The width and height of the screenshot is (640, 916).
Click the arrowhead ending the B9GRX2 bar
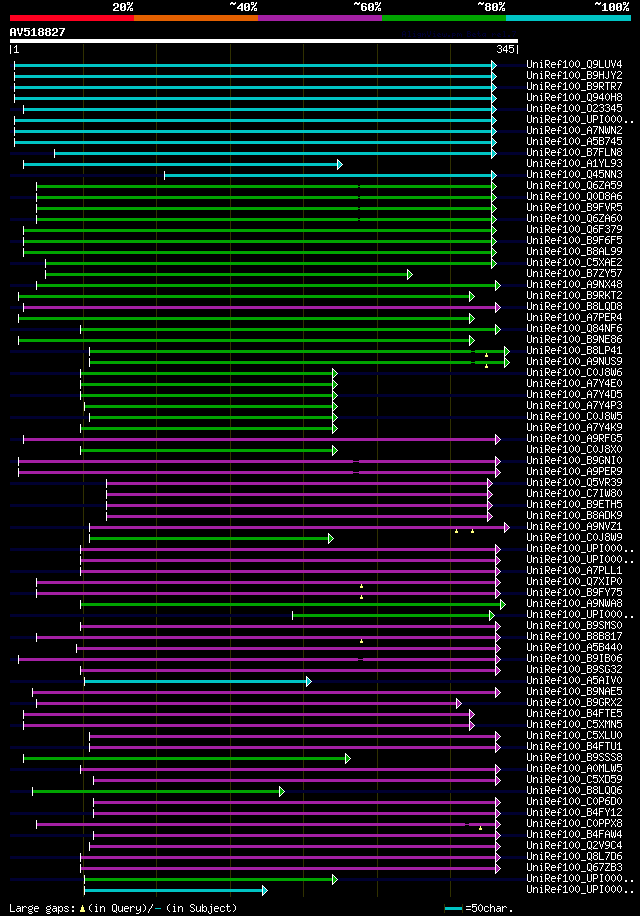point(459,703)
